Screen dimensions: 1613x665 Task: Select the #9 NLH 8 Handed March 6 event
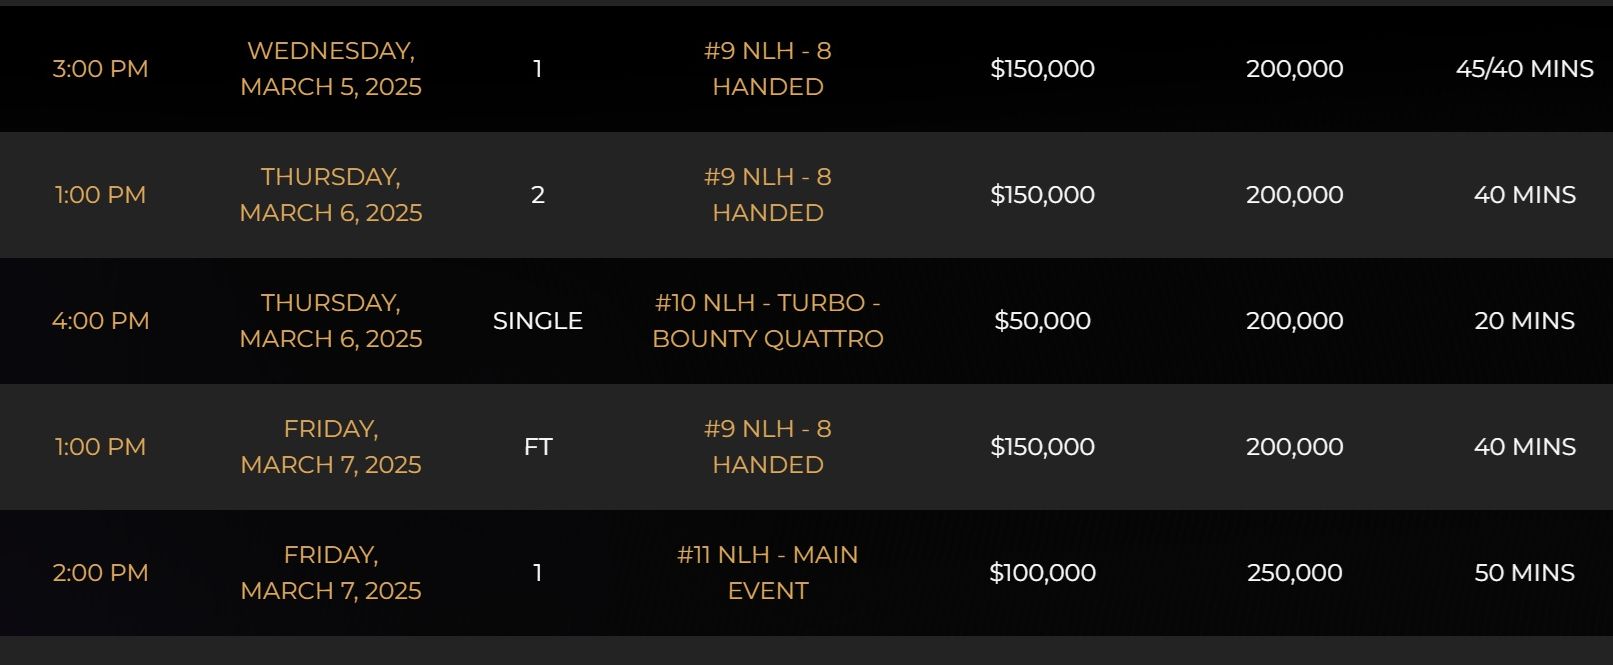click(x=768, y=195)
